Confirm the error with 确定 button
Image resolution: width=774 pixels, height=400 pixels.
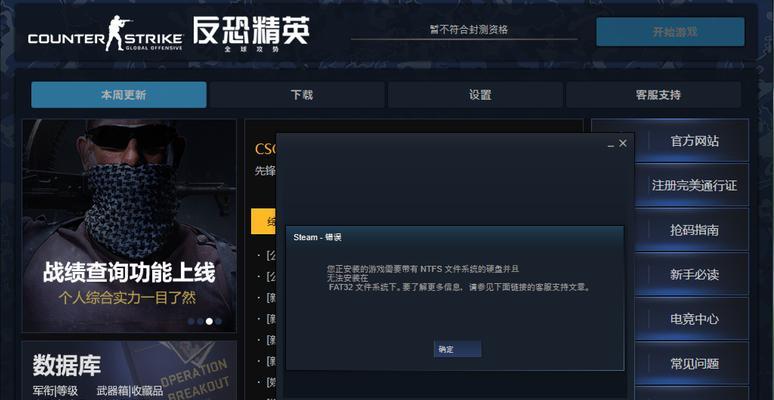tap(457, 349)
